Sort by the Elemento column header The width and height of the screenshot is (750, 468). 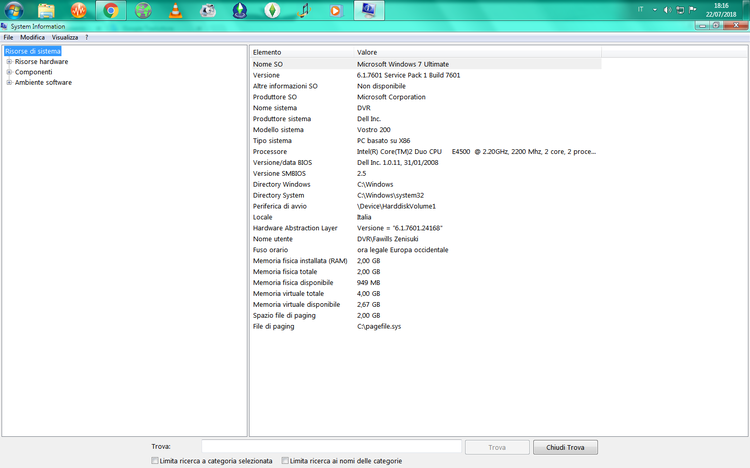302,52
